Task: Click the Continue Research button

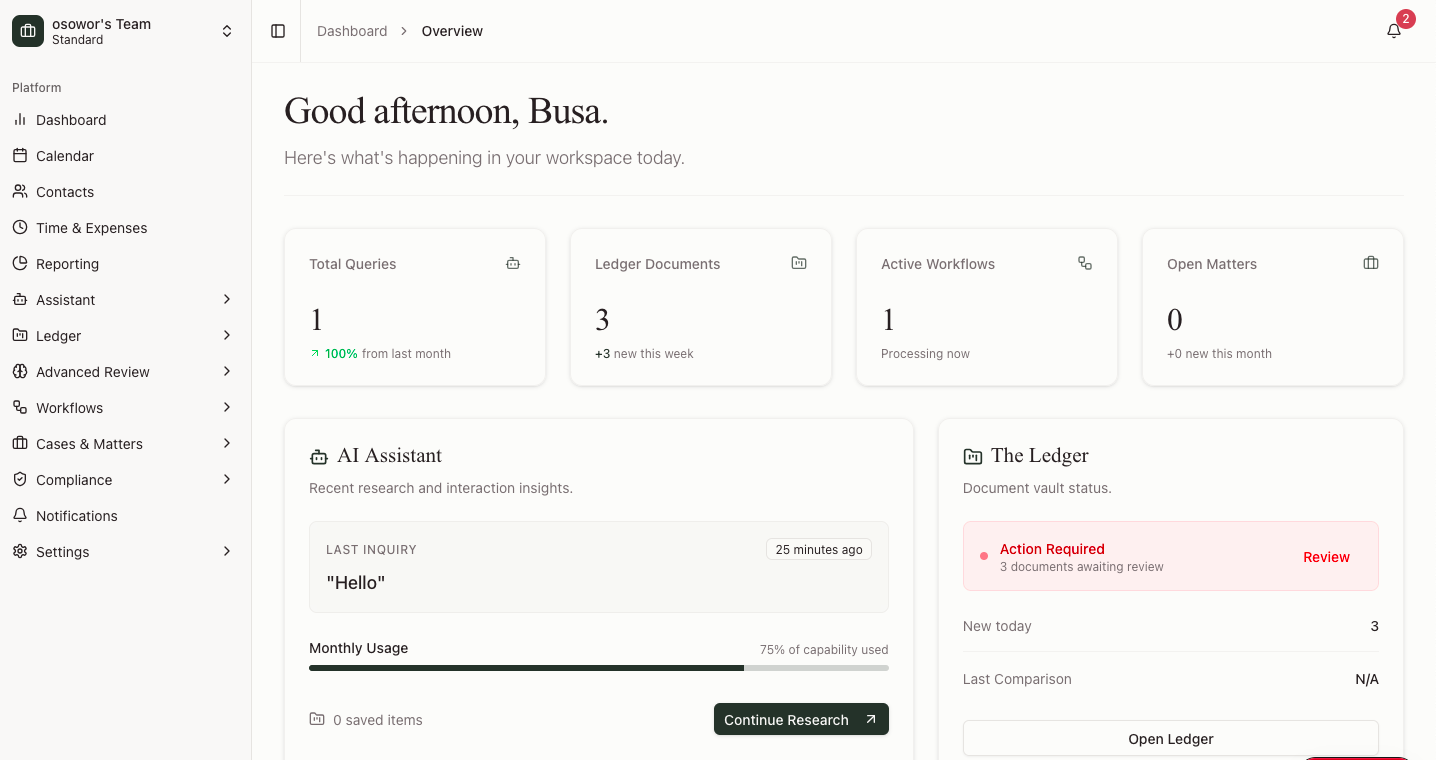Action: tap(800, 719)
